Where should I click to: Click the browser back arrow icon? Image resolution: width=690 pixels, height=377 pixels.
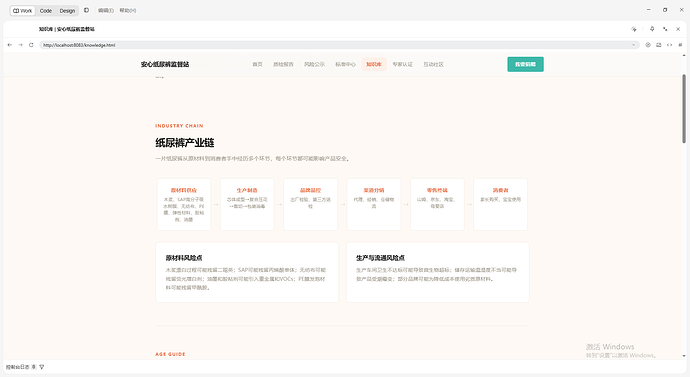(x=10, y=45)
